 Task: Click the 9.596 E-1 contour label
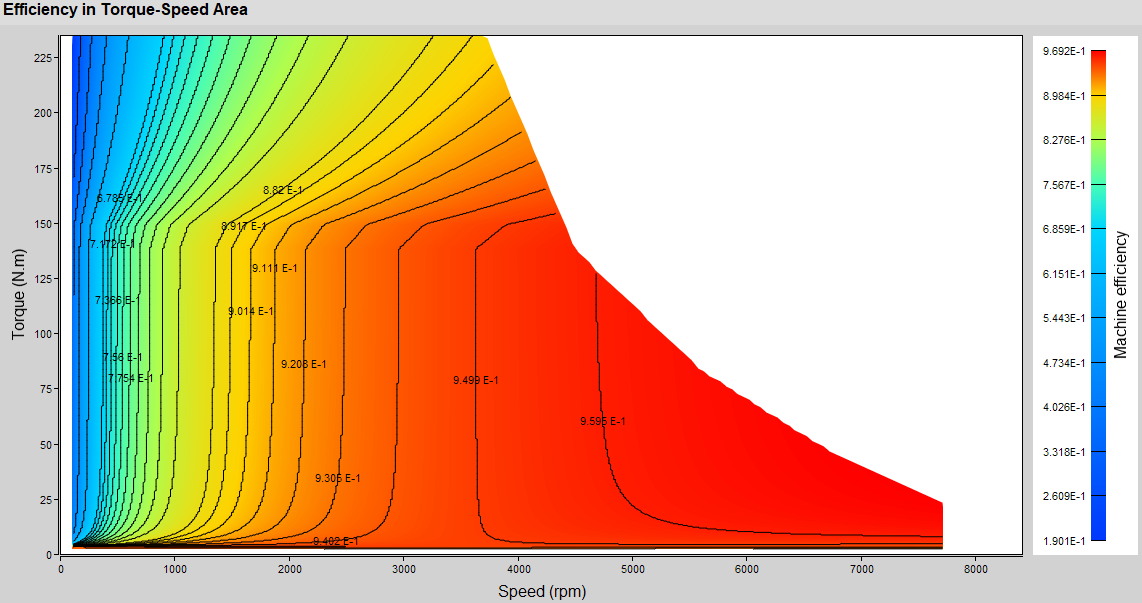pyautogui.click(x=603, y=422)
